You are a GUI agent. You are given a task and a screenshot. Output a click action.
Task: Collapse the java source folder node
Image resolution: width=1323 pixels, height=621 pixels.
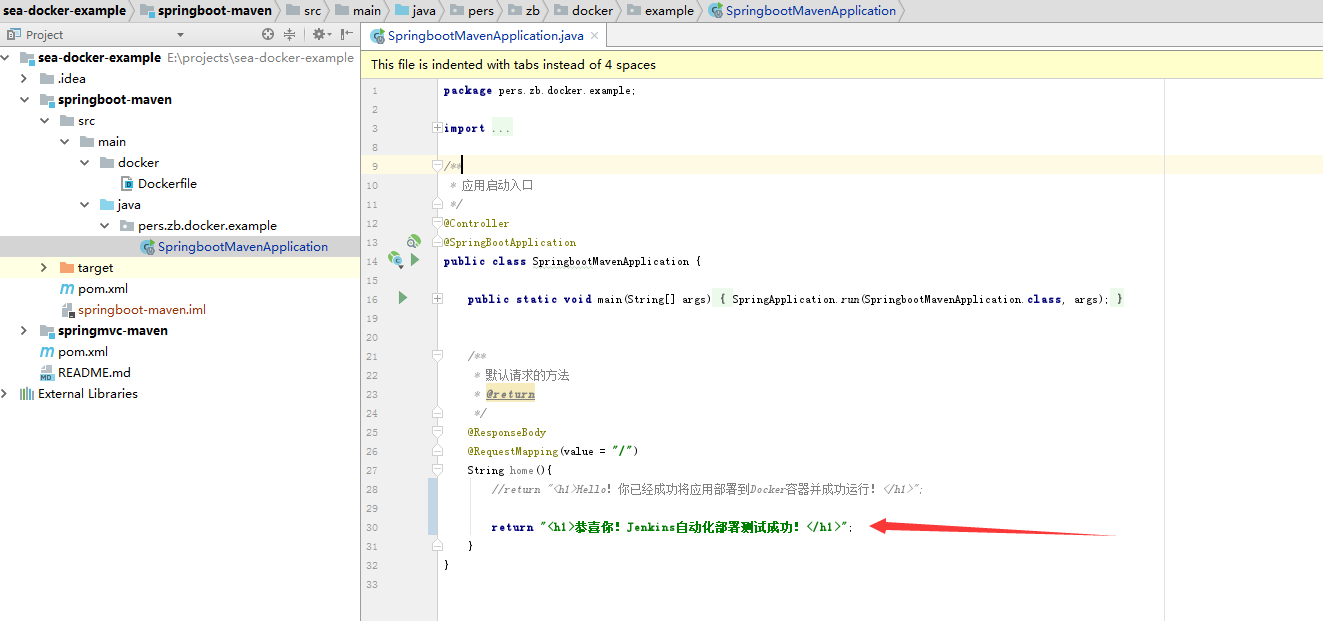(x=84, y=205)
